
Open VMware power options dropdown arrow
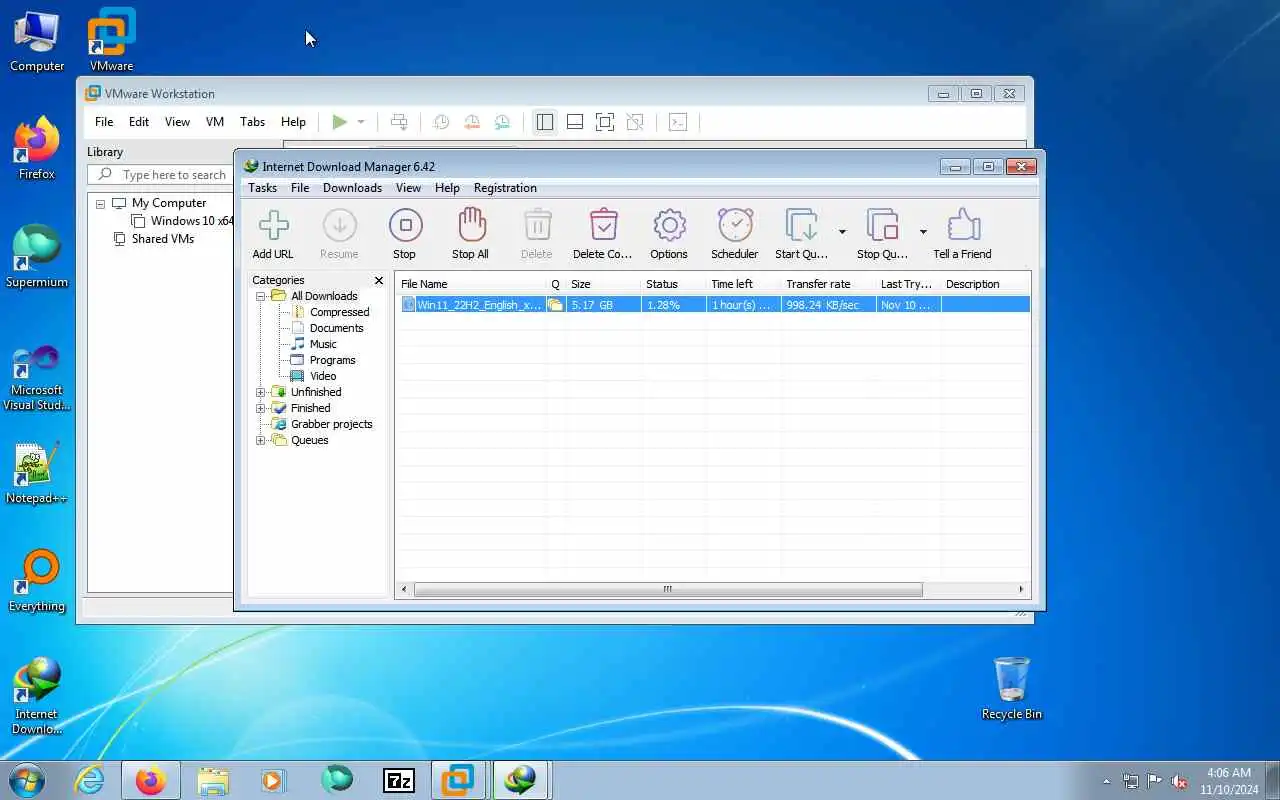361,122
